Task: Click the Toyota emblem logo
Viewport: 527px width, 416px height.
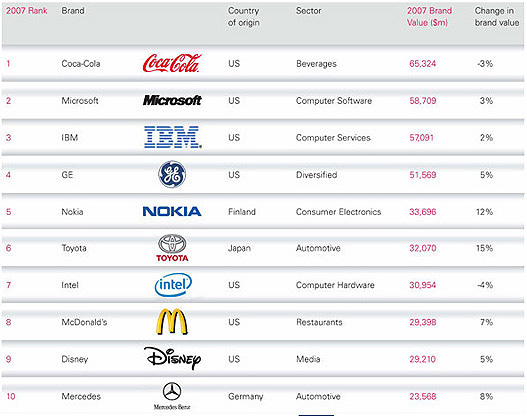Action: 172,248
